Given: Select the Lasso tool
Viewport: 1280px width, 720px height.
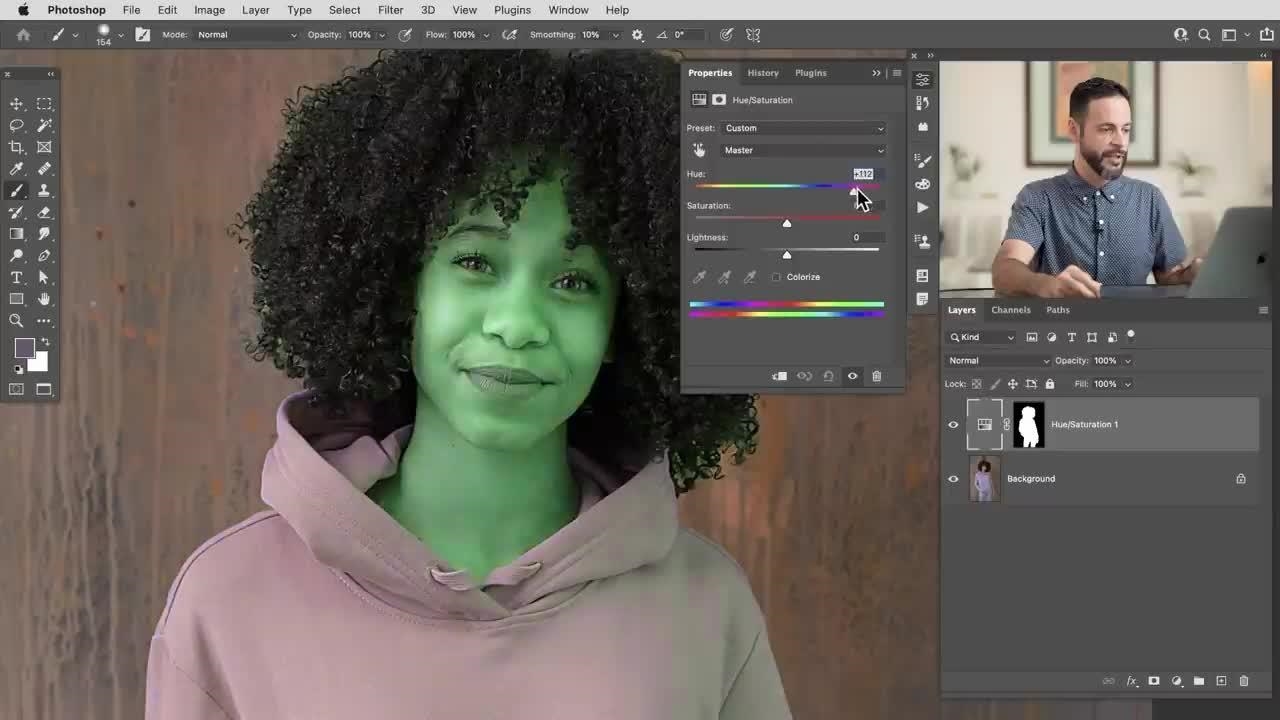Looking at the screenshot, I should tap(16, 126).
